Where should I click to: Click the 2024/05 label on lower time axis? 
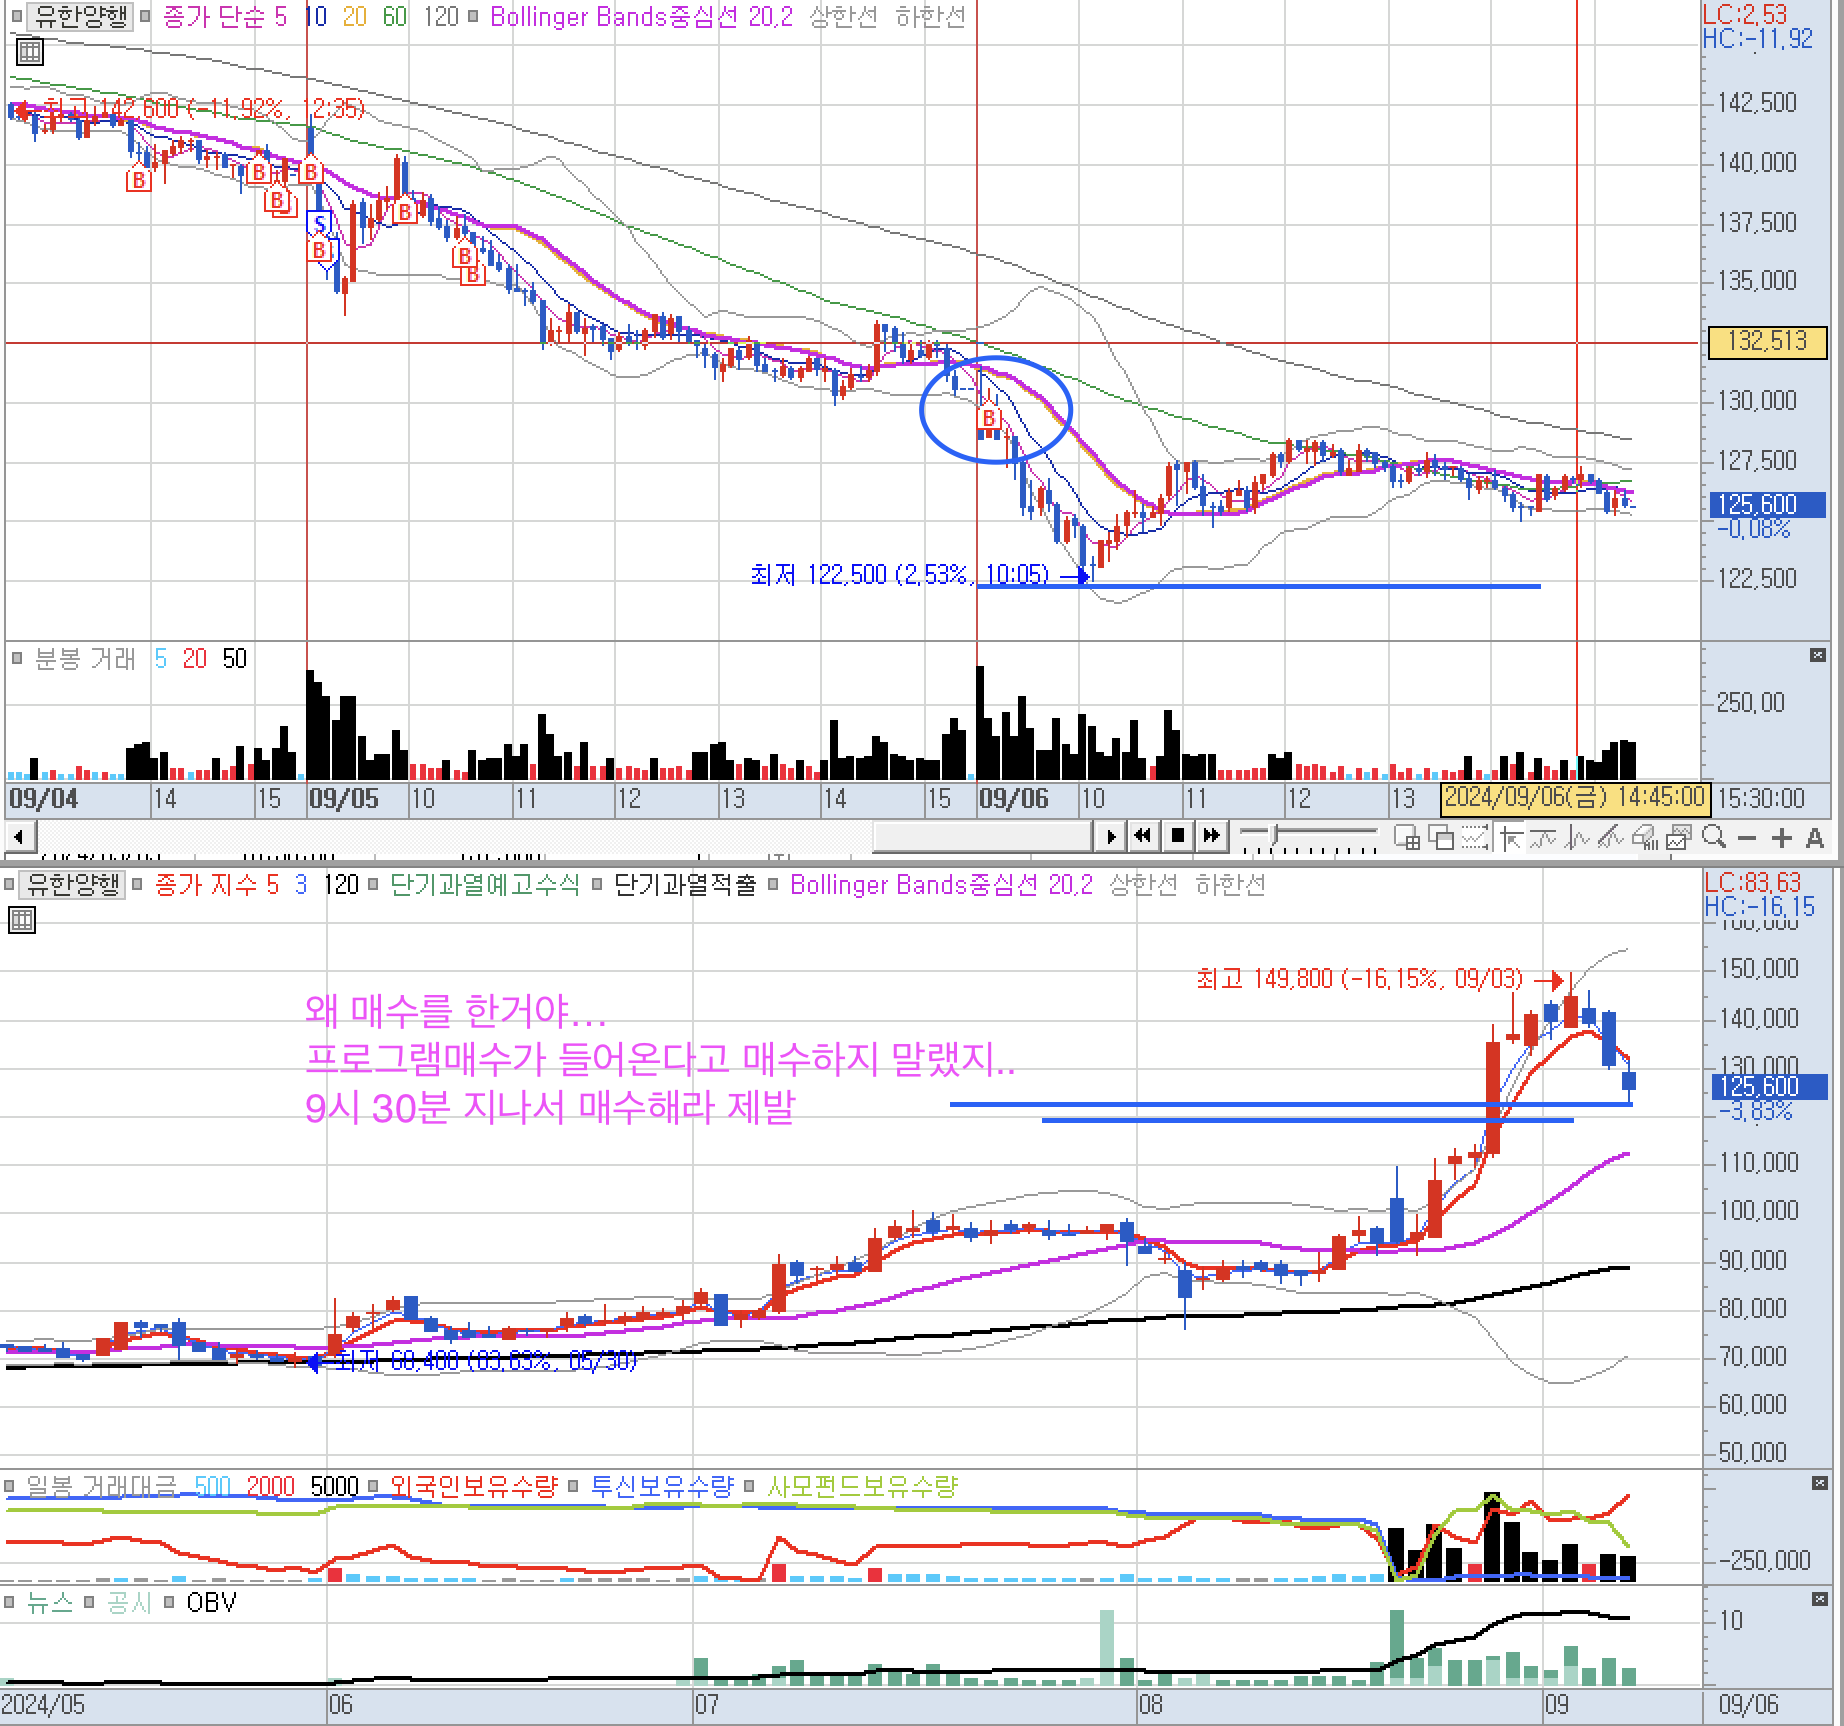(43, 1704)
